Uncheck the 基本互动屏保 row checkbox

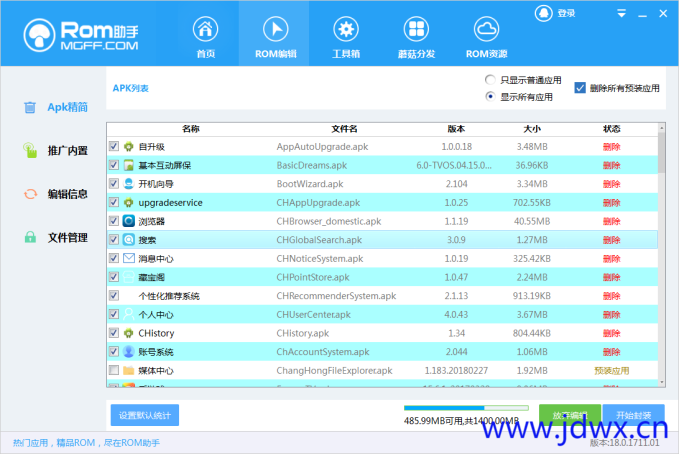(x=114, y=165)
